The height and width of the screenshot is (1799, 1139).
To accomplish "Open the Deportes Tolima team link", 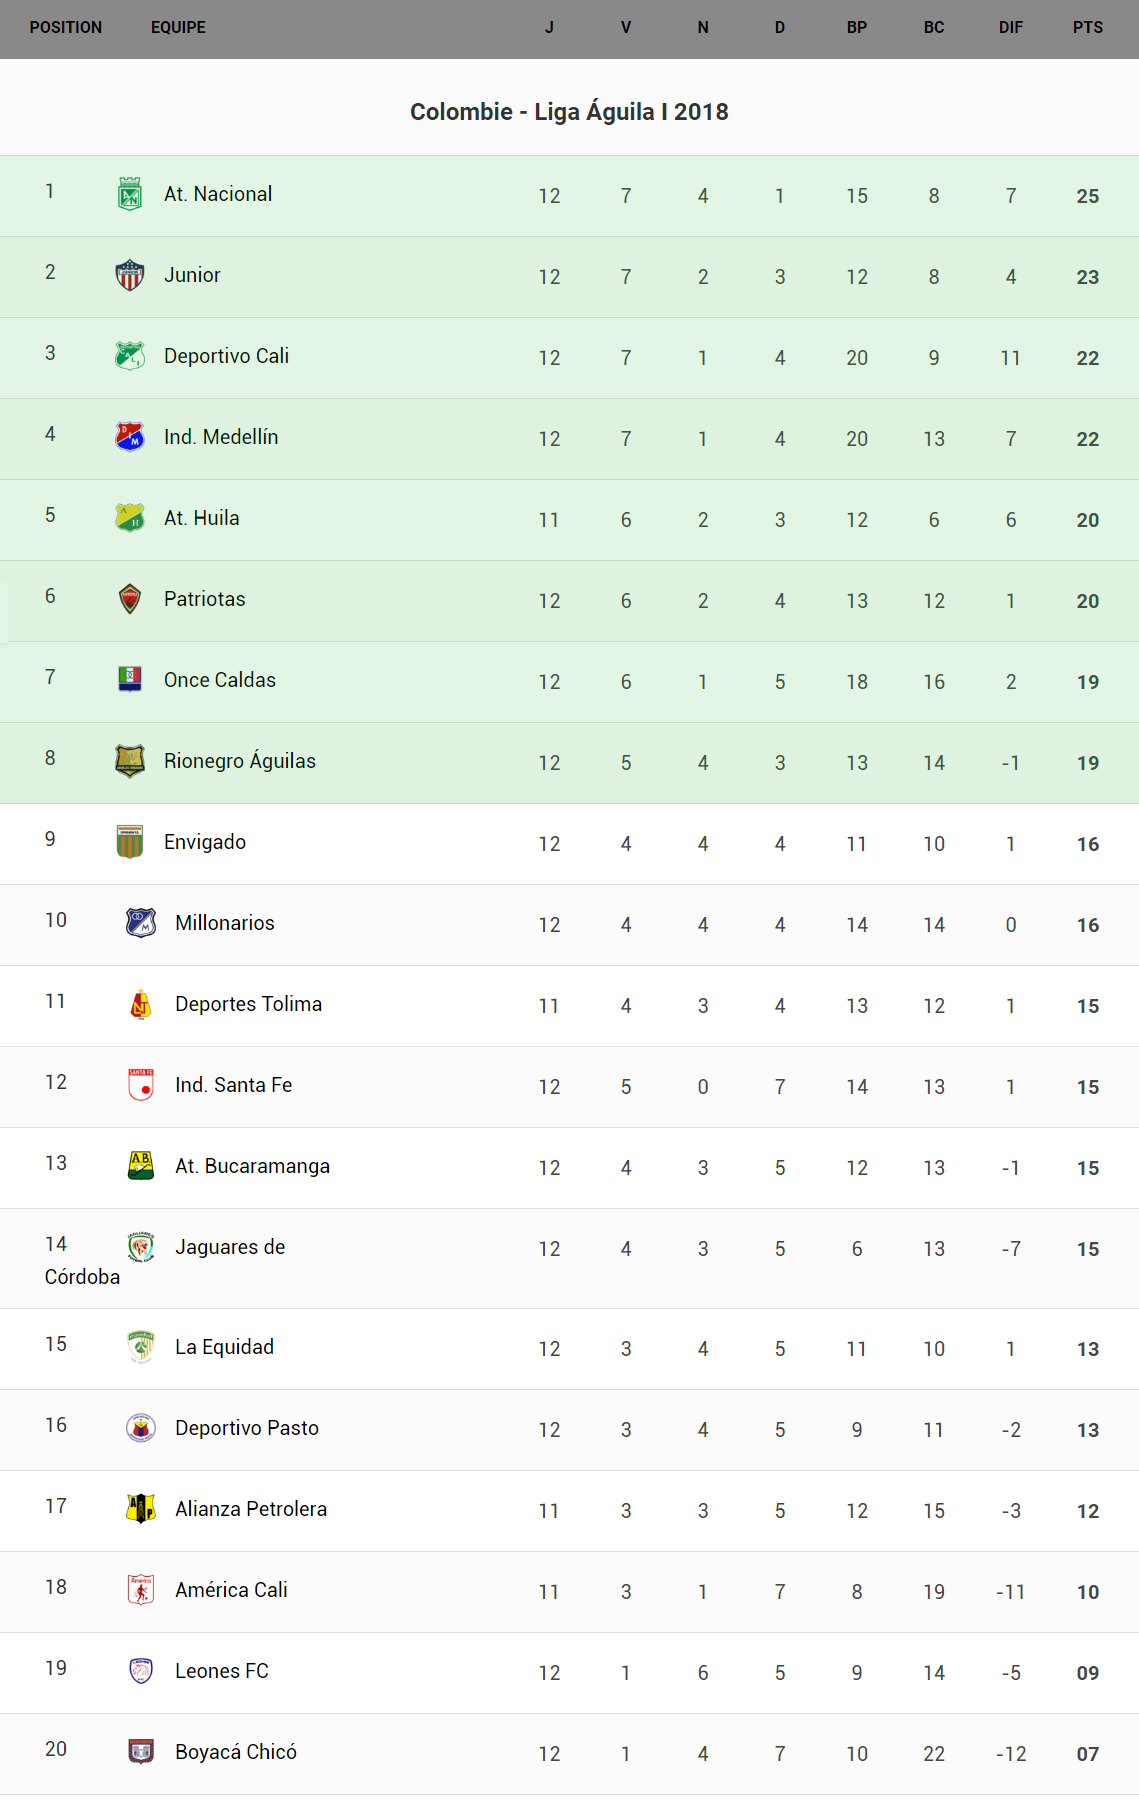I will coord(248,1004).
